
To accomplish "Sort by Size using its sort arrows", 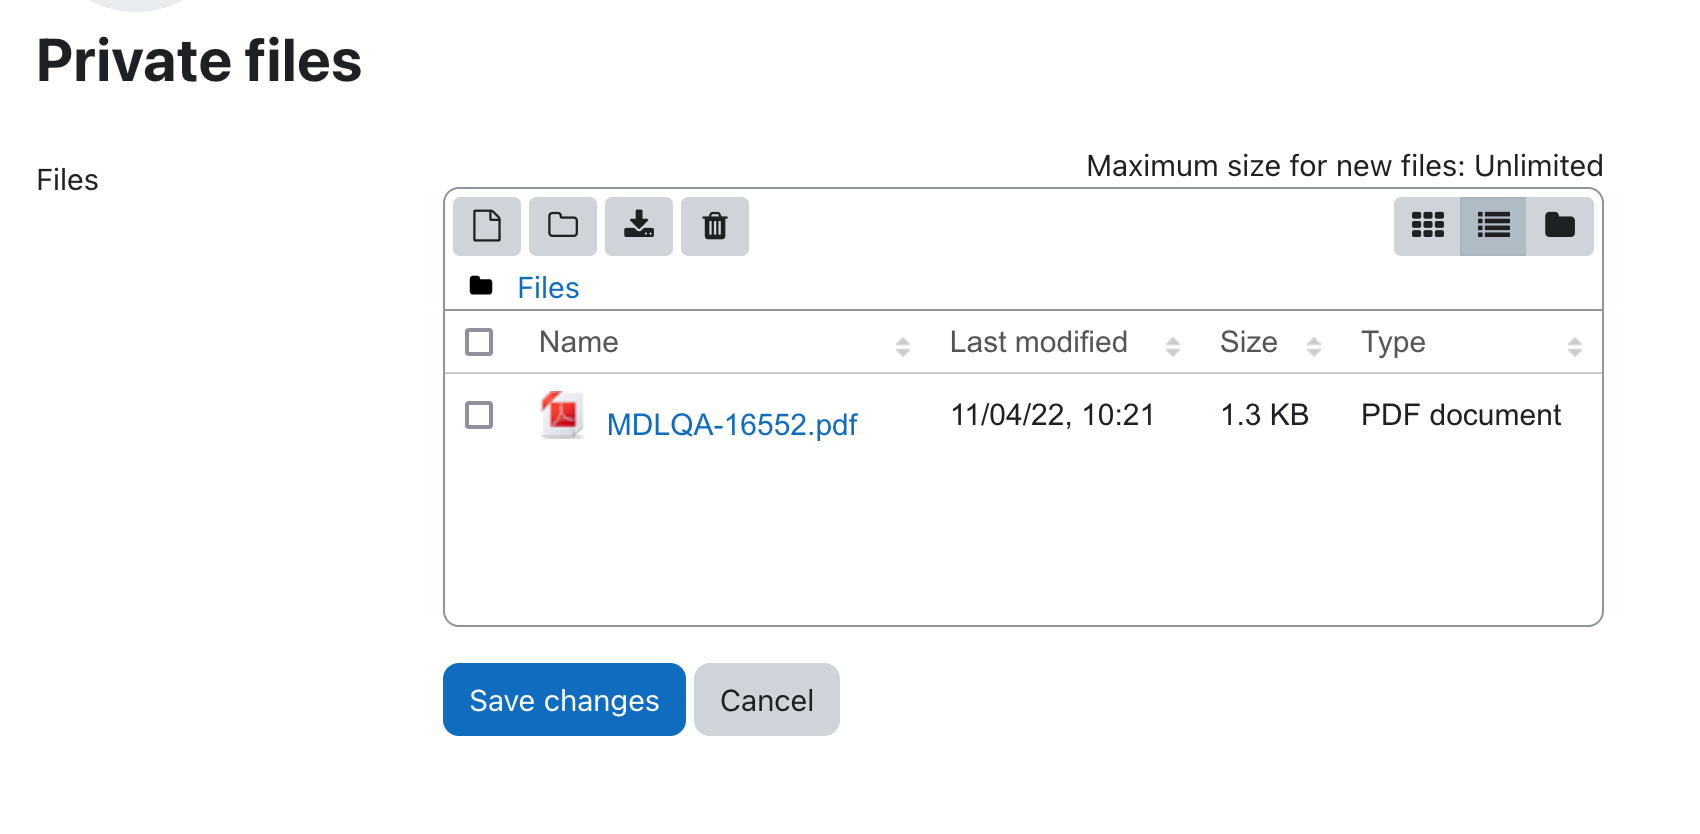I will click(x=1314, y=347).
